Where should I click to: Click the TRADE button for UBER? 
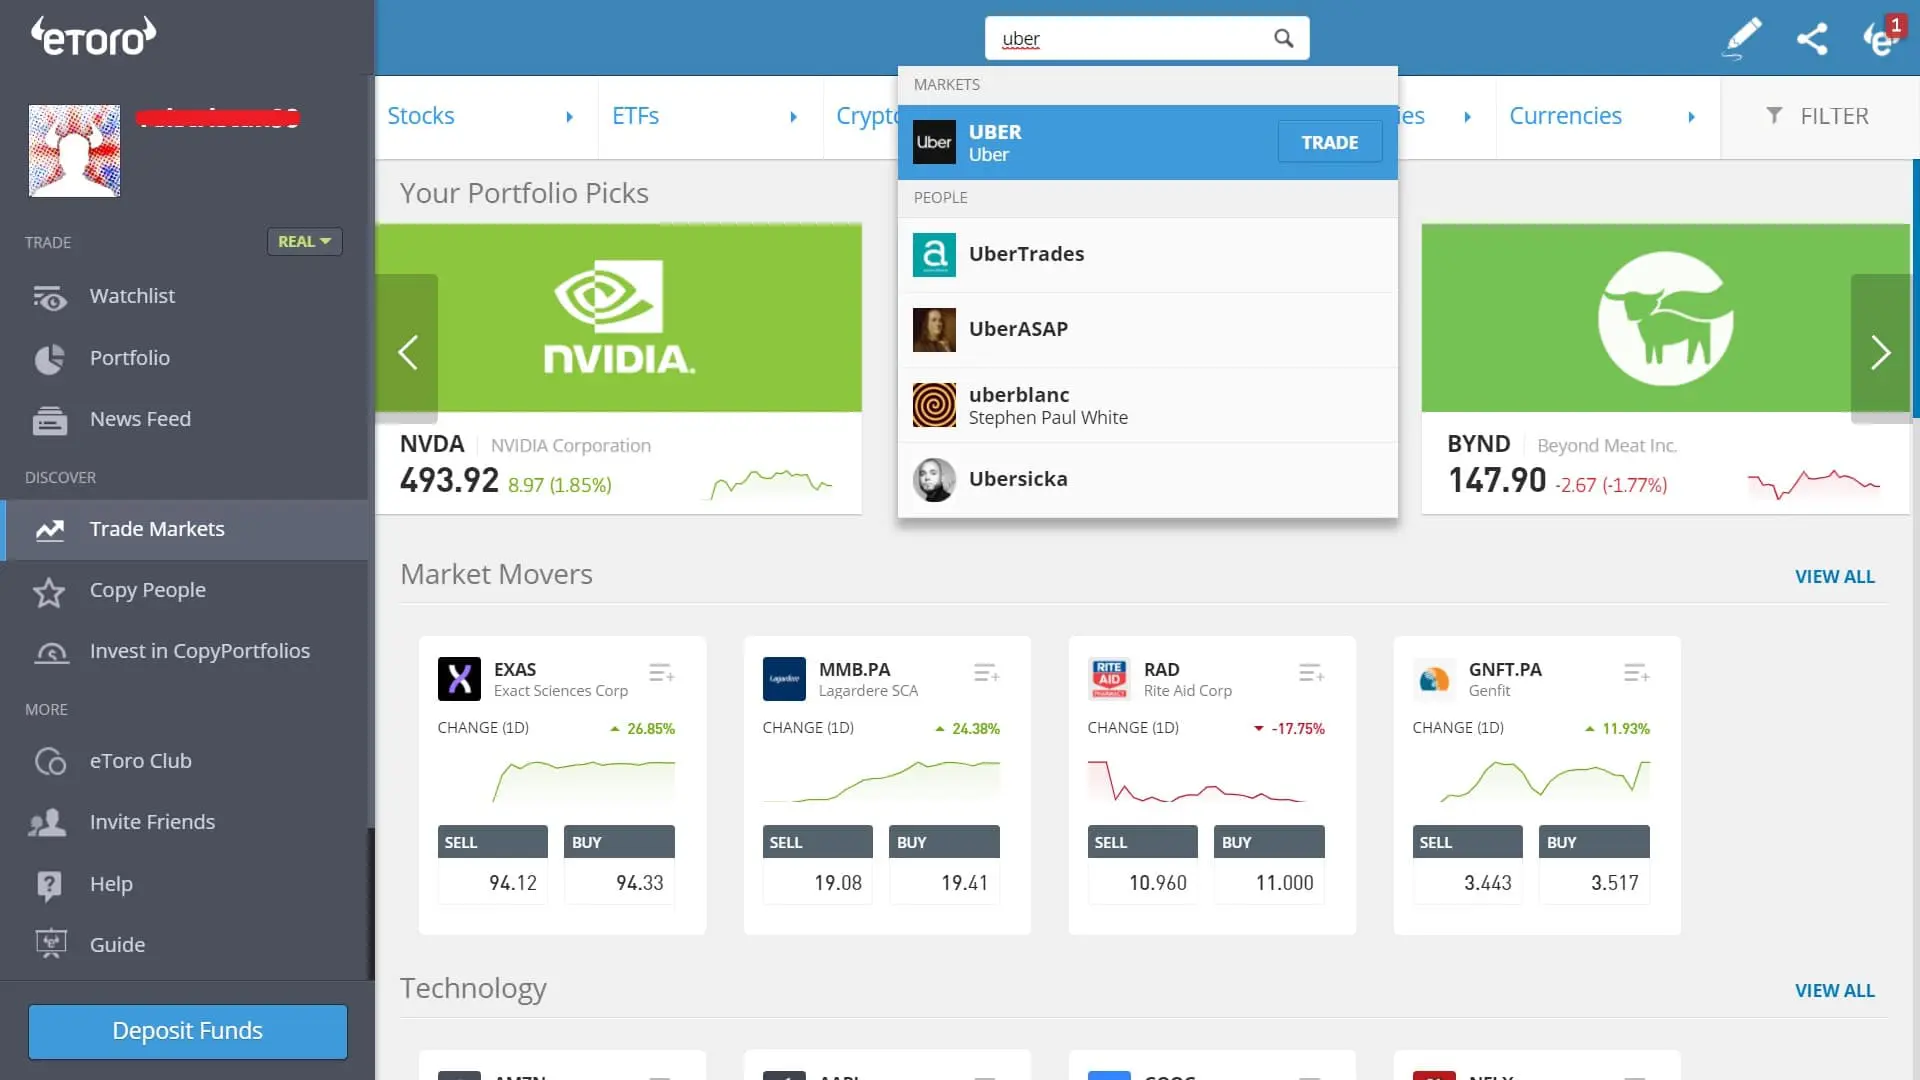[1330, 143]
